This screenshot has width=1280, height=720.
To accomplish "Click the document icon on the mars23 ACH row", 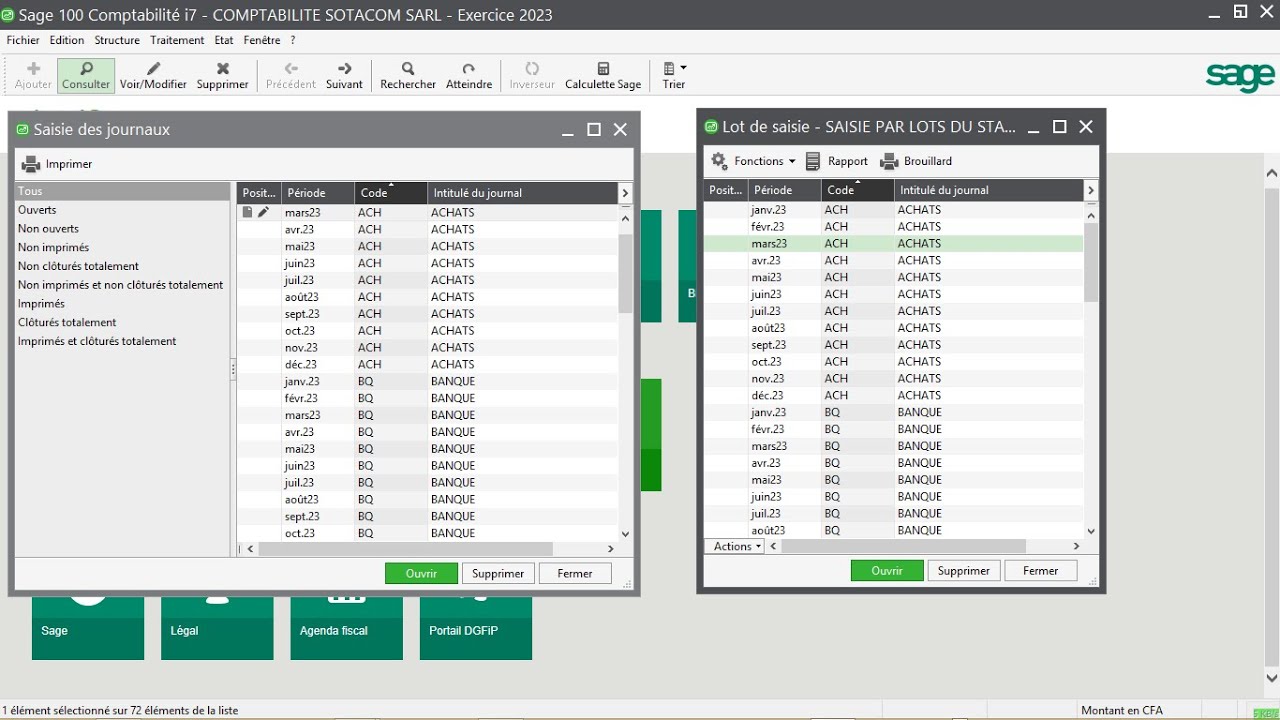I will (x=247, y=212).
